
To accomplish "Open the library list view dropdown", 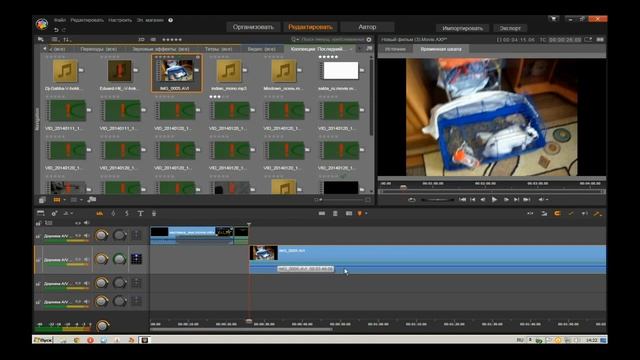I will point(55,40).
